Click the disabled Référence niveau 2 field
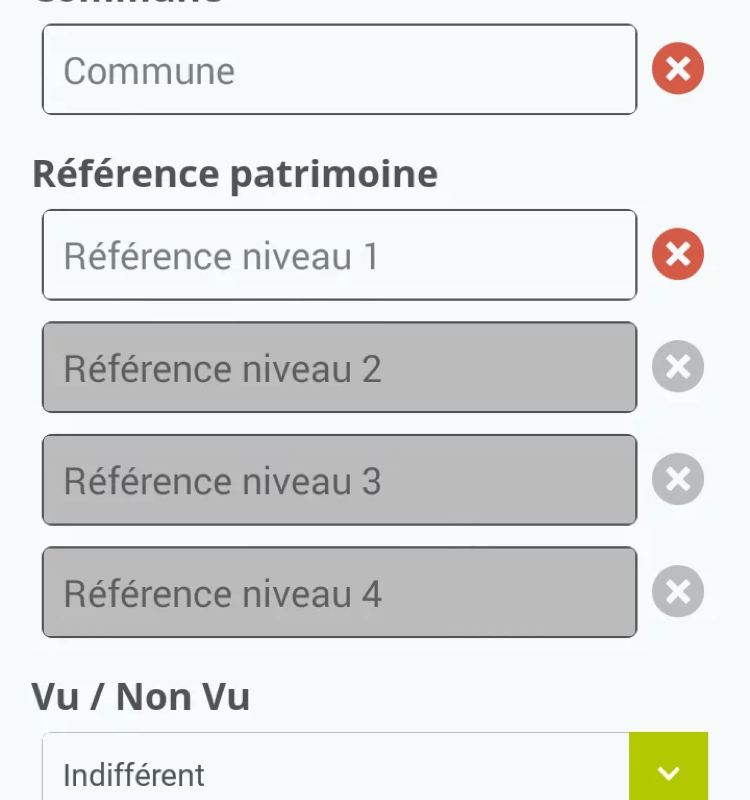Screen dimensions: 750x800 click(340, 367)
